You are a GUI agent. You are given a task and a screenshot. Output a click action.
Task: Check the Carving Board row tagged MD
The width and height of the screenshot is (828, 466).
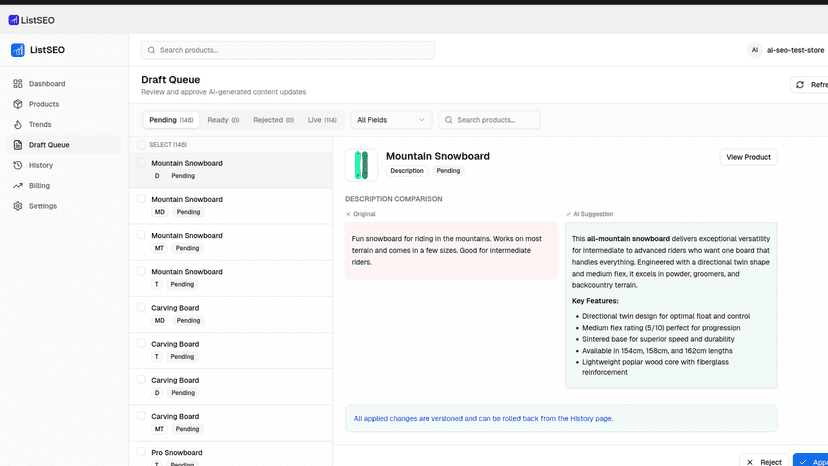click(x=141, y=307)
